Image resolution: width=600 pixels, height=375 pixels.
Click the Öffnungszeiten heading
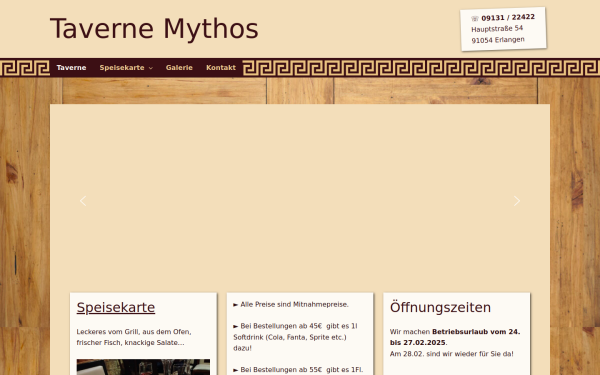tap(440, 308)
